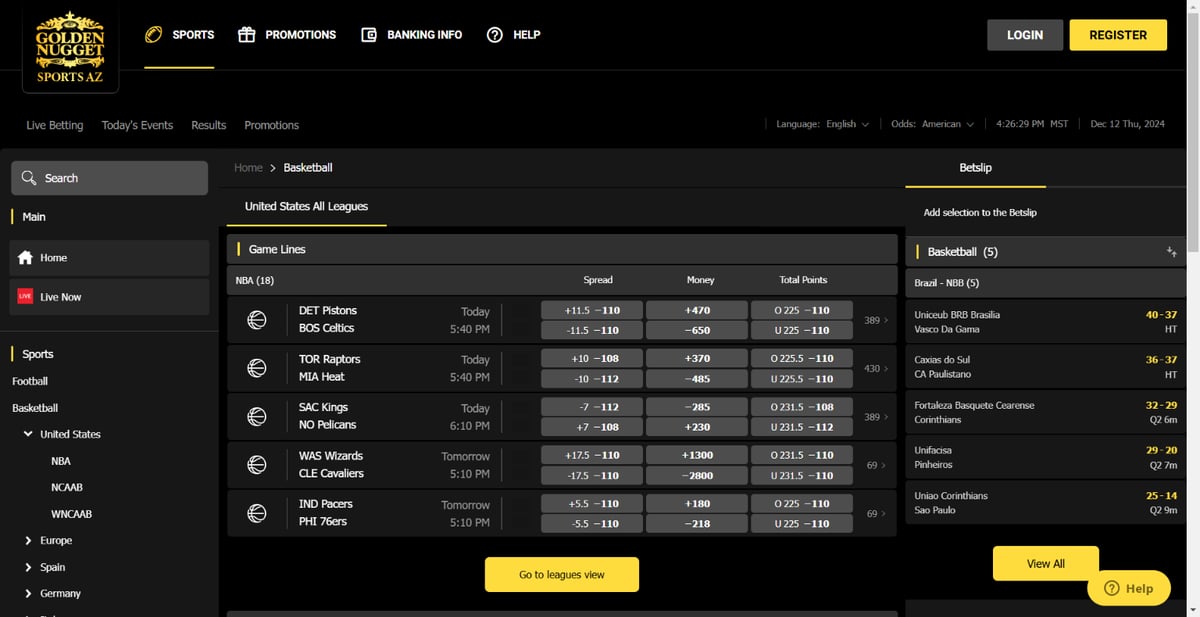Open the Promotions page with the gift icon

tap(287, 35)
